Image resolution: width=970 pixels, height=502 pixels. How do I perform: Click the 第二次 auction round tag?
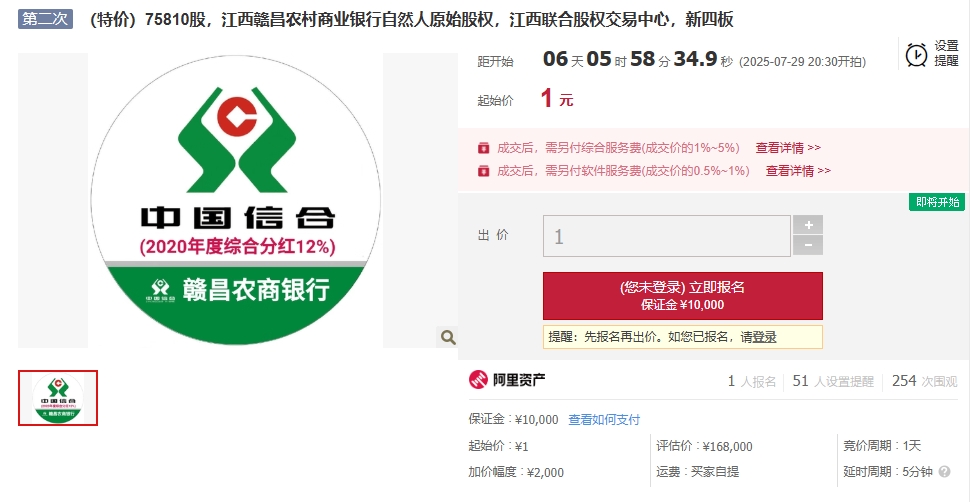pyautogui.click(x=45, y=19)
